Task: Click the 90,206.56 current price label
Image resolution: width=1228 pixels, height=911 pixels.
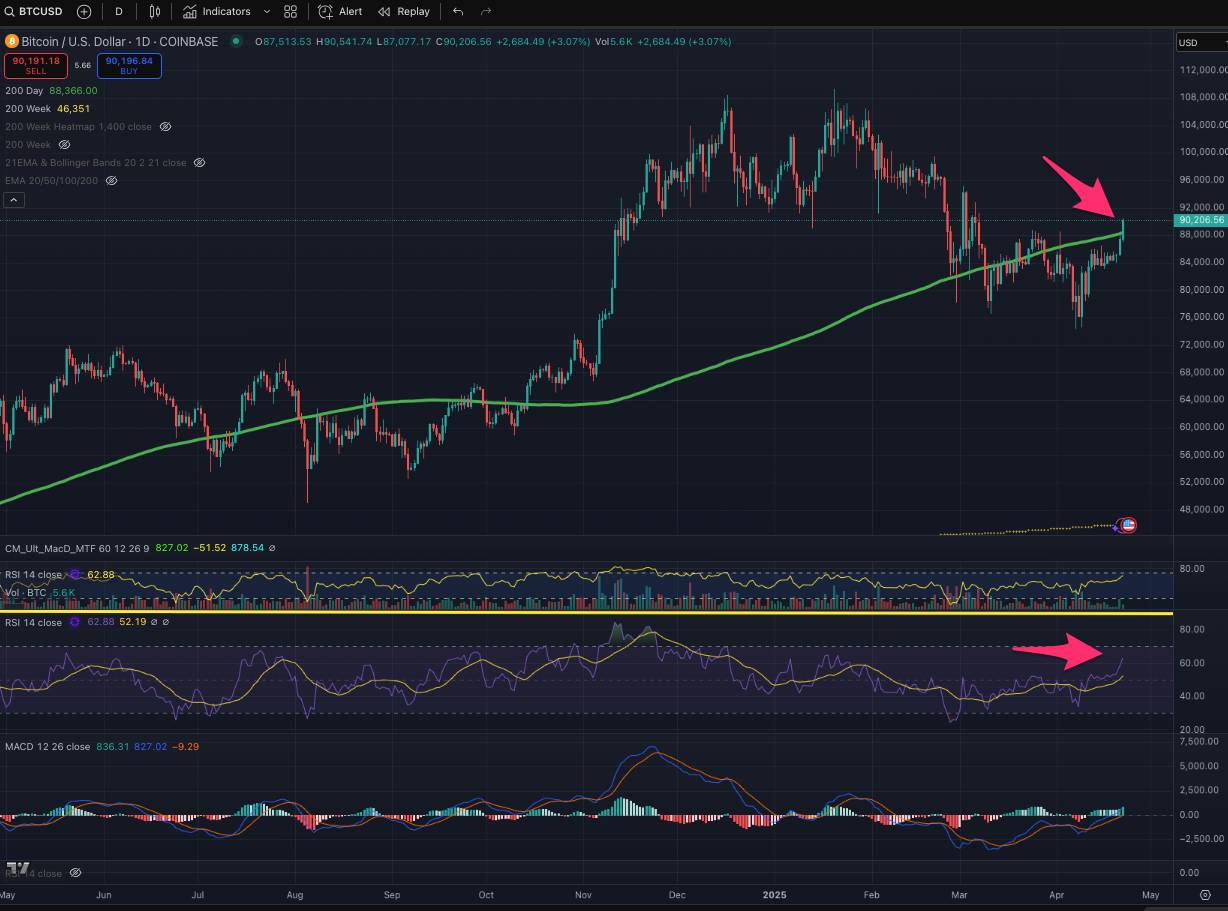Action: tap(1201, 220)
